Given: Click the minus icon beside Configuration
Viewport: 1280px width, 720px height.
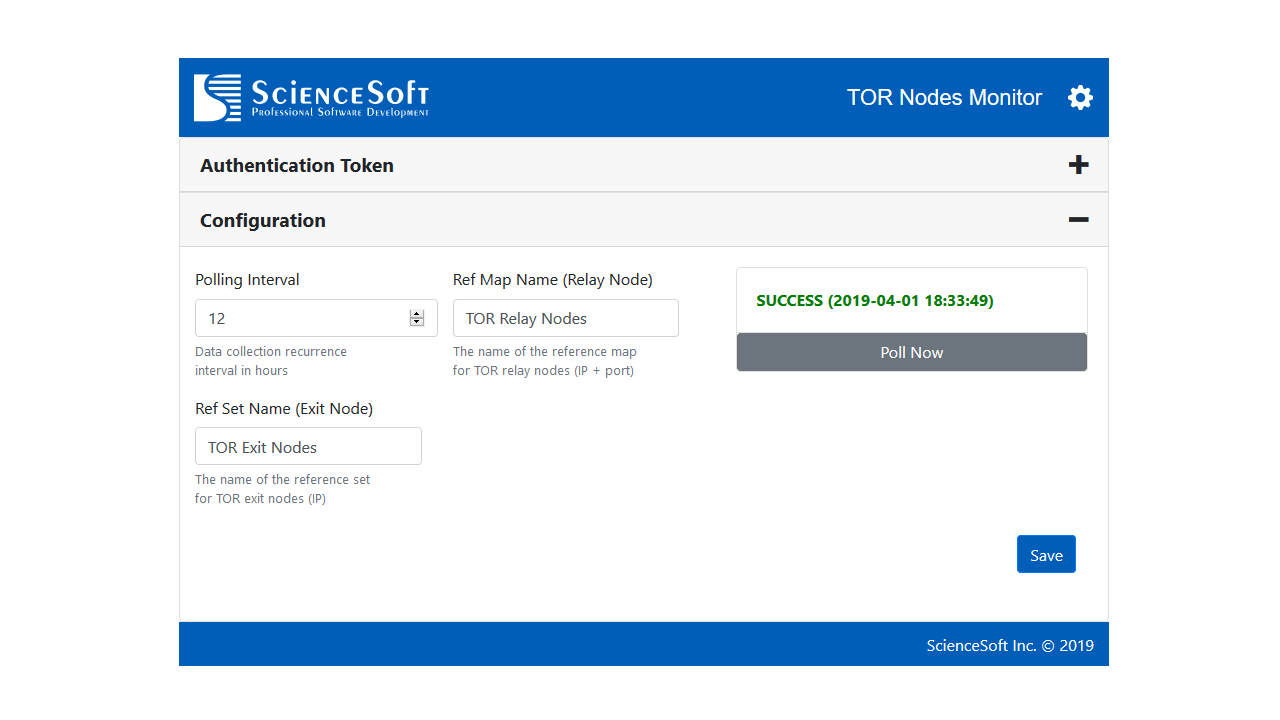Looking at the screenshot, I should pyautogui.click(x=1078, y=219).
